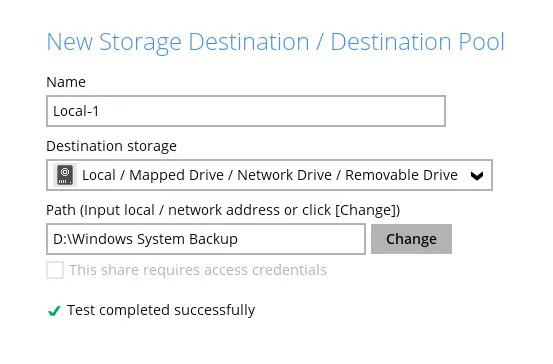Viewport: 553px width, 364px height.
Task: Open the Local / Mapped Drive combo box
Action: (269, 175)
